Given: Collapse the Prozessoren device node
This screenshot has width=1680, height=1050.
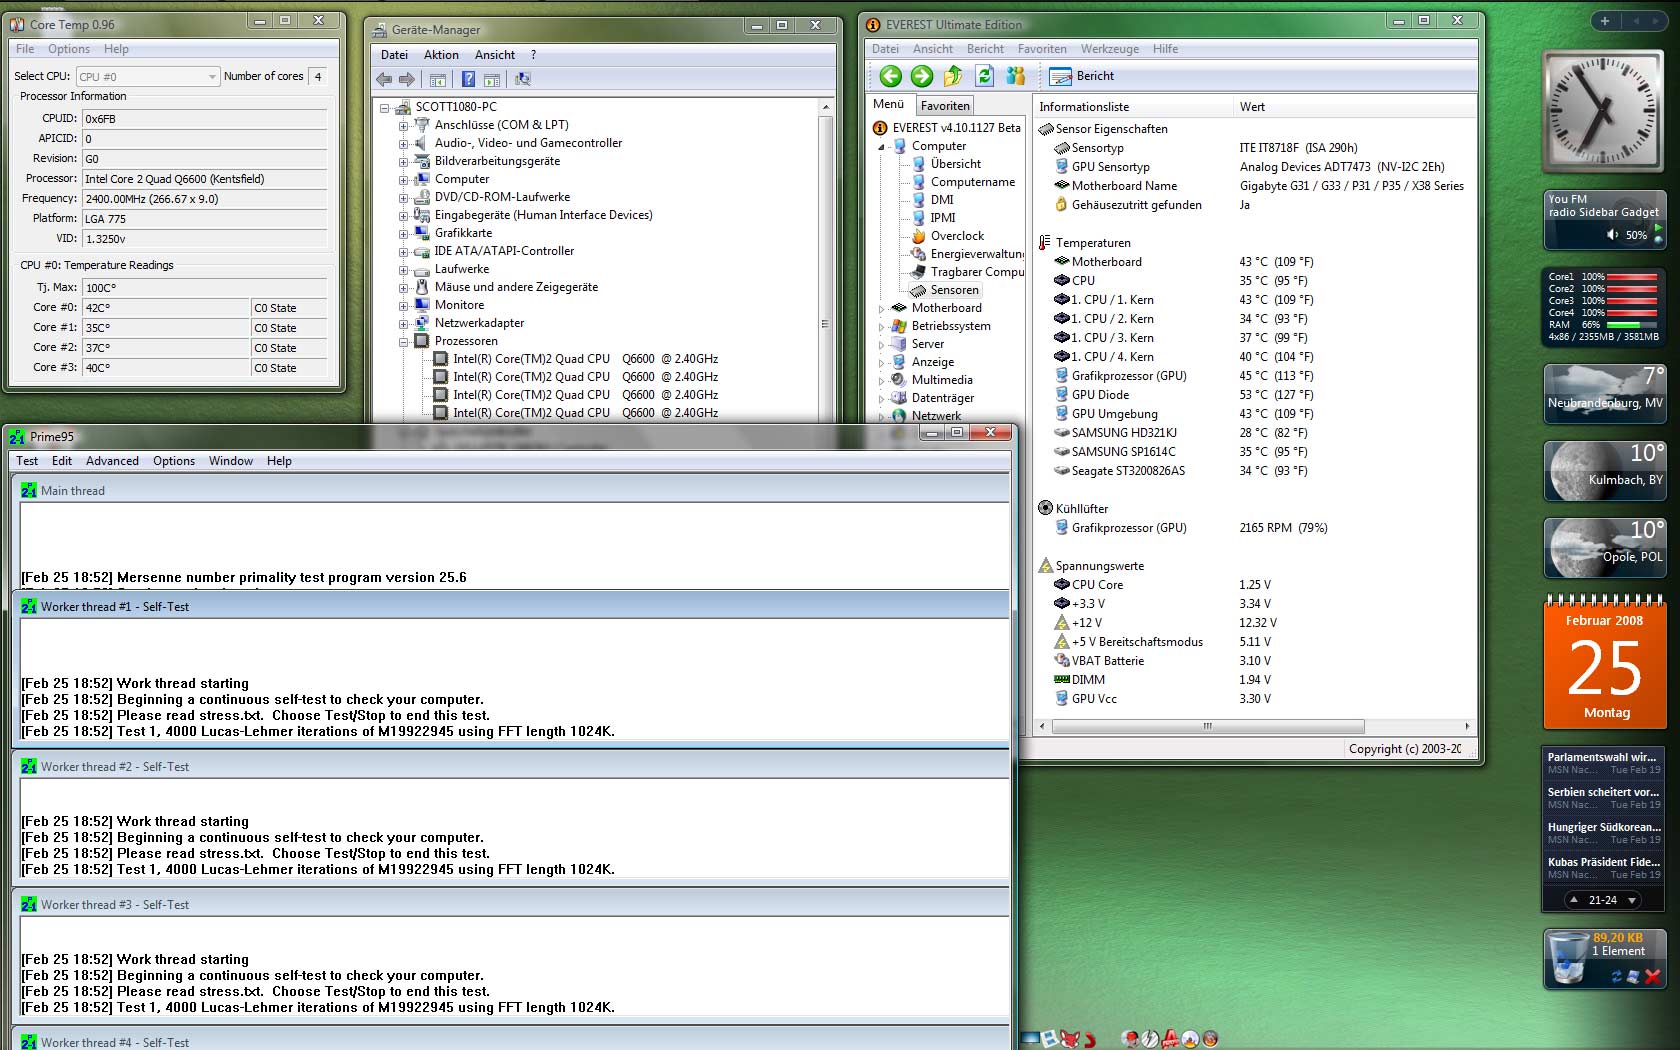Looking at the screenshot, I should pyautogui.click(x=403, y=342).
